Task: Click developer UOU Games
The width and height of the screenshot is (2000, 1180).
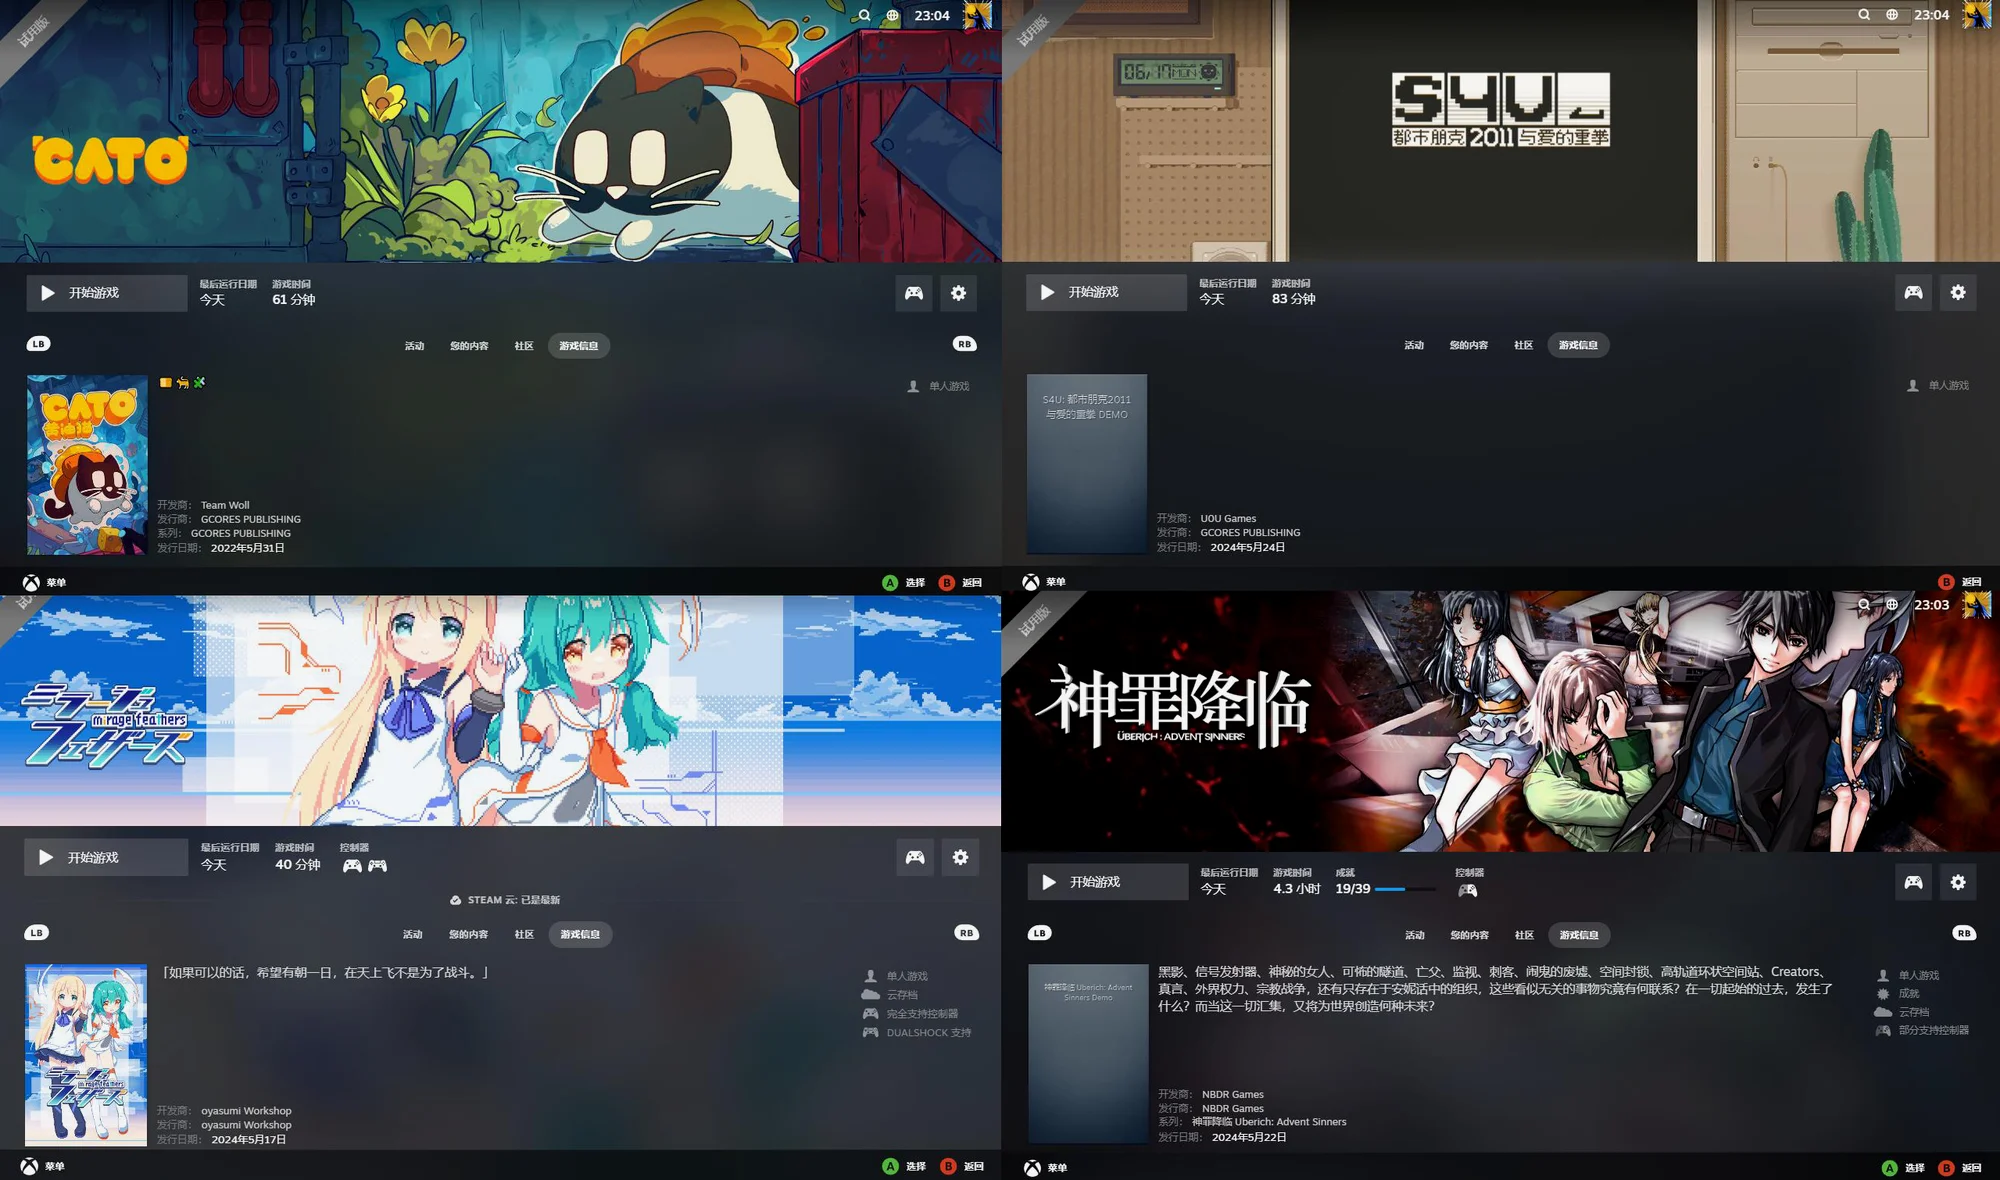Action: point(1228,518)
